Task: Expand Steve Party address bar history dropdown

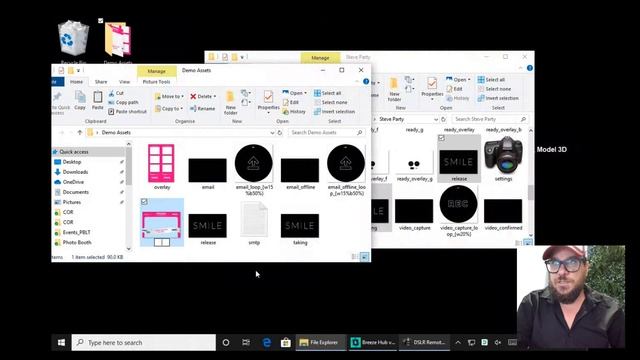Action: tap(436, 119)
